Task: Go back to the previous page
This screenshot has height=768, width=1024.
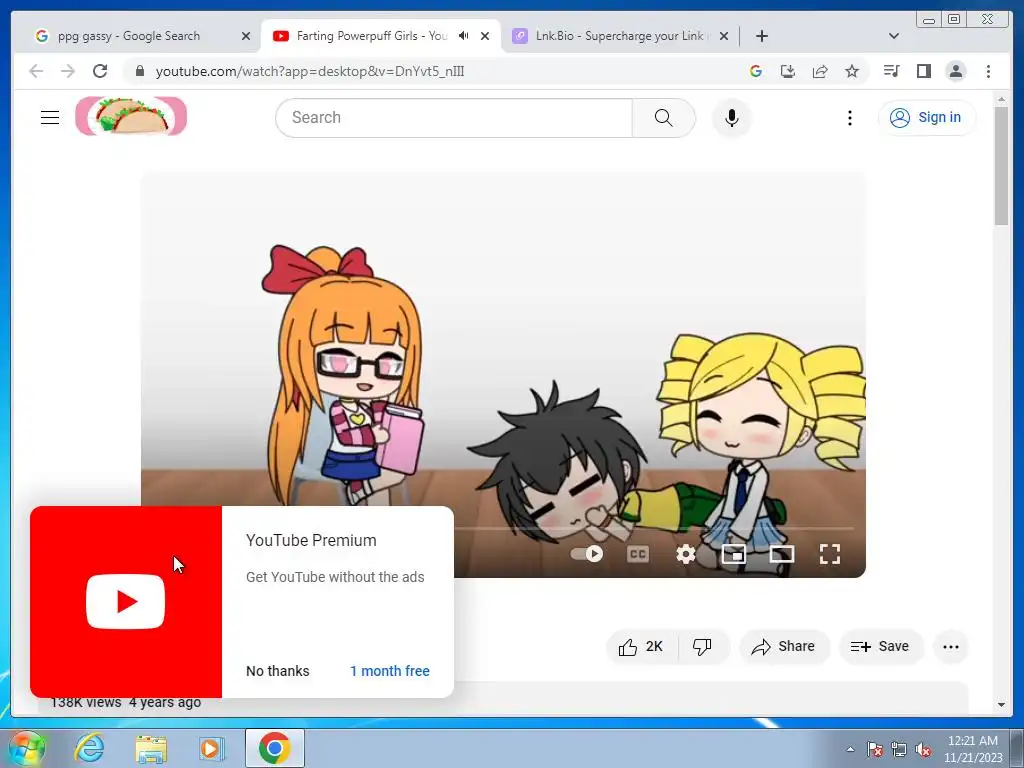Action: pos(36,71)
